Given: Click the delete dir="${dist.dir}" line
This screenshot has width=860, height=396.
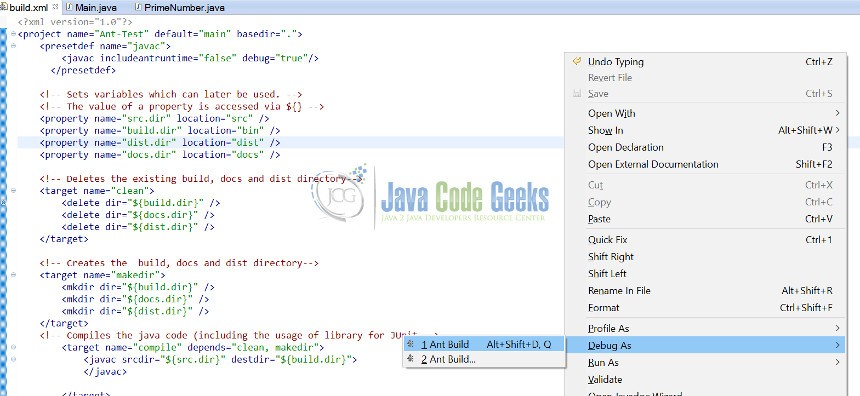Looking at the screenshot, I should 138,227.
